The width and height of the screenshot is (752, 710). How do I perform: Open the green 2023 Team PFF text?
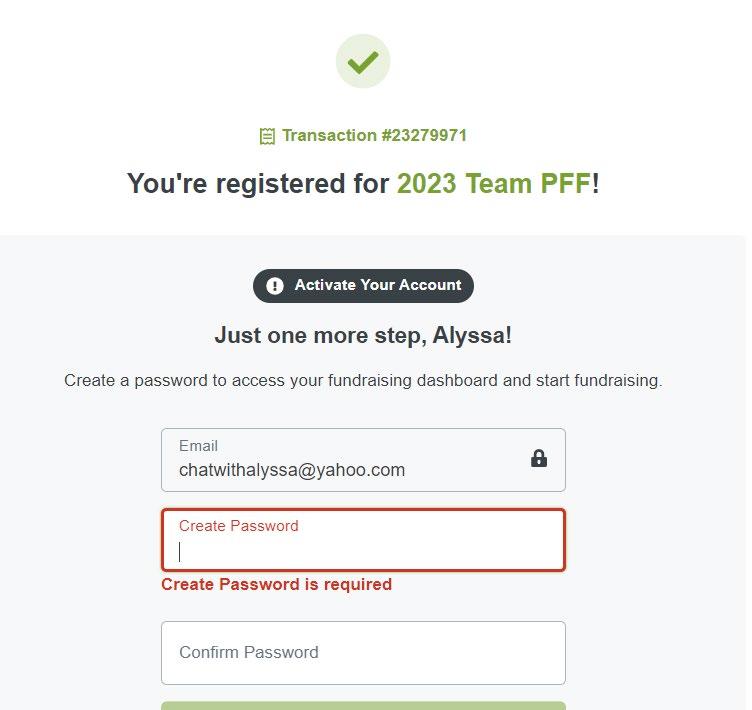[494, 184]
